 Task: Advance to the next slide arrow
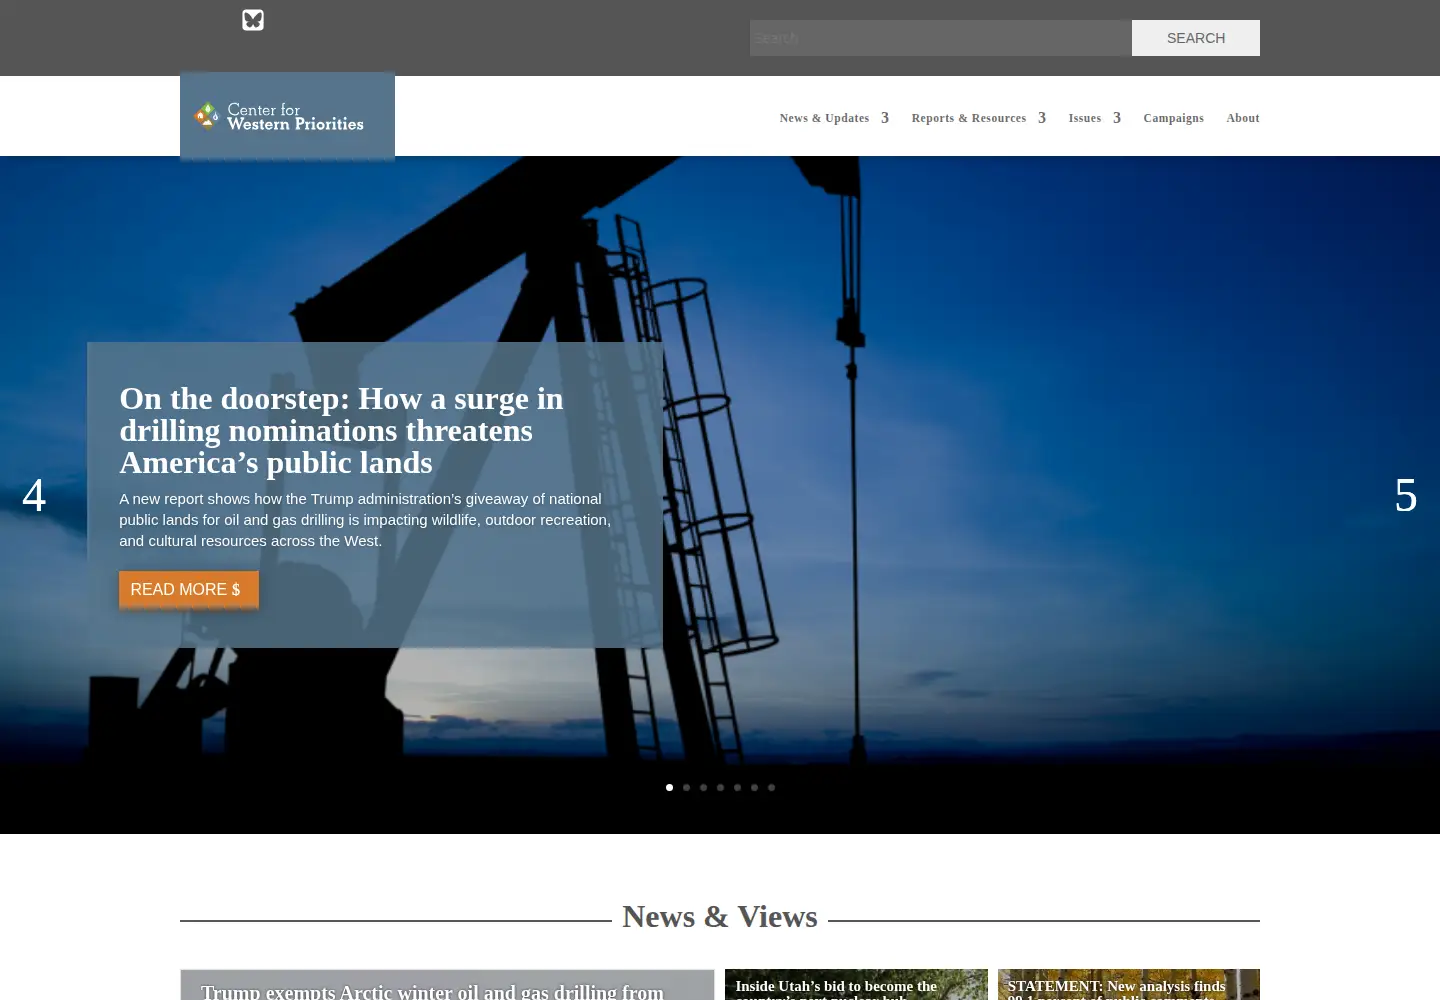[1406, 495]
